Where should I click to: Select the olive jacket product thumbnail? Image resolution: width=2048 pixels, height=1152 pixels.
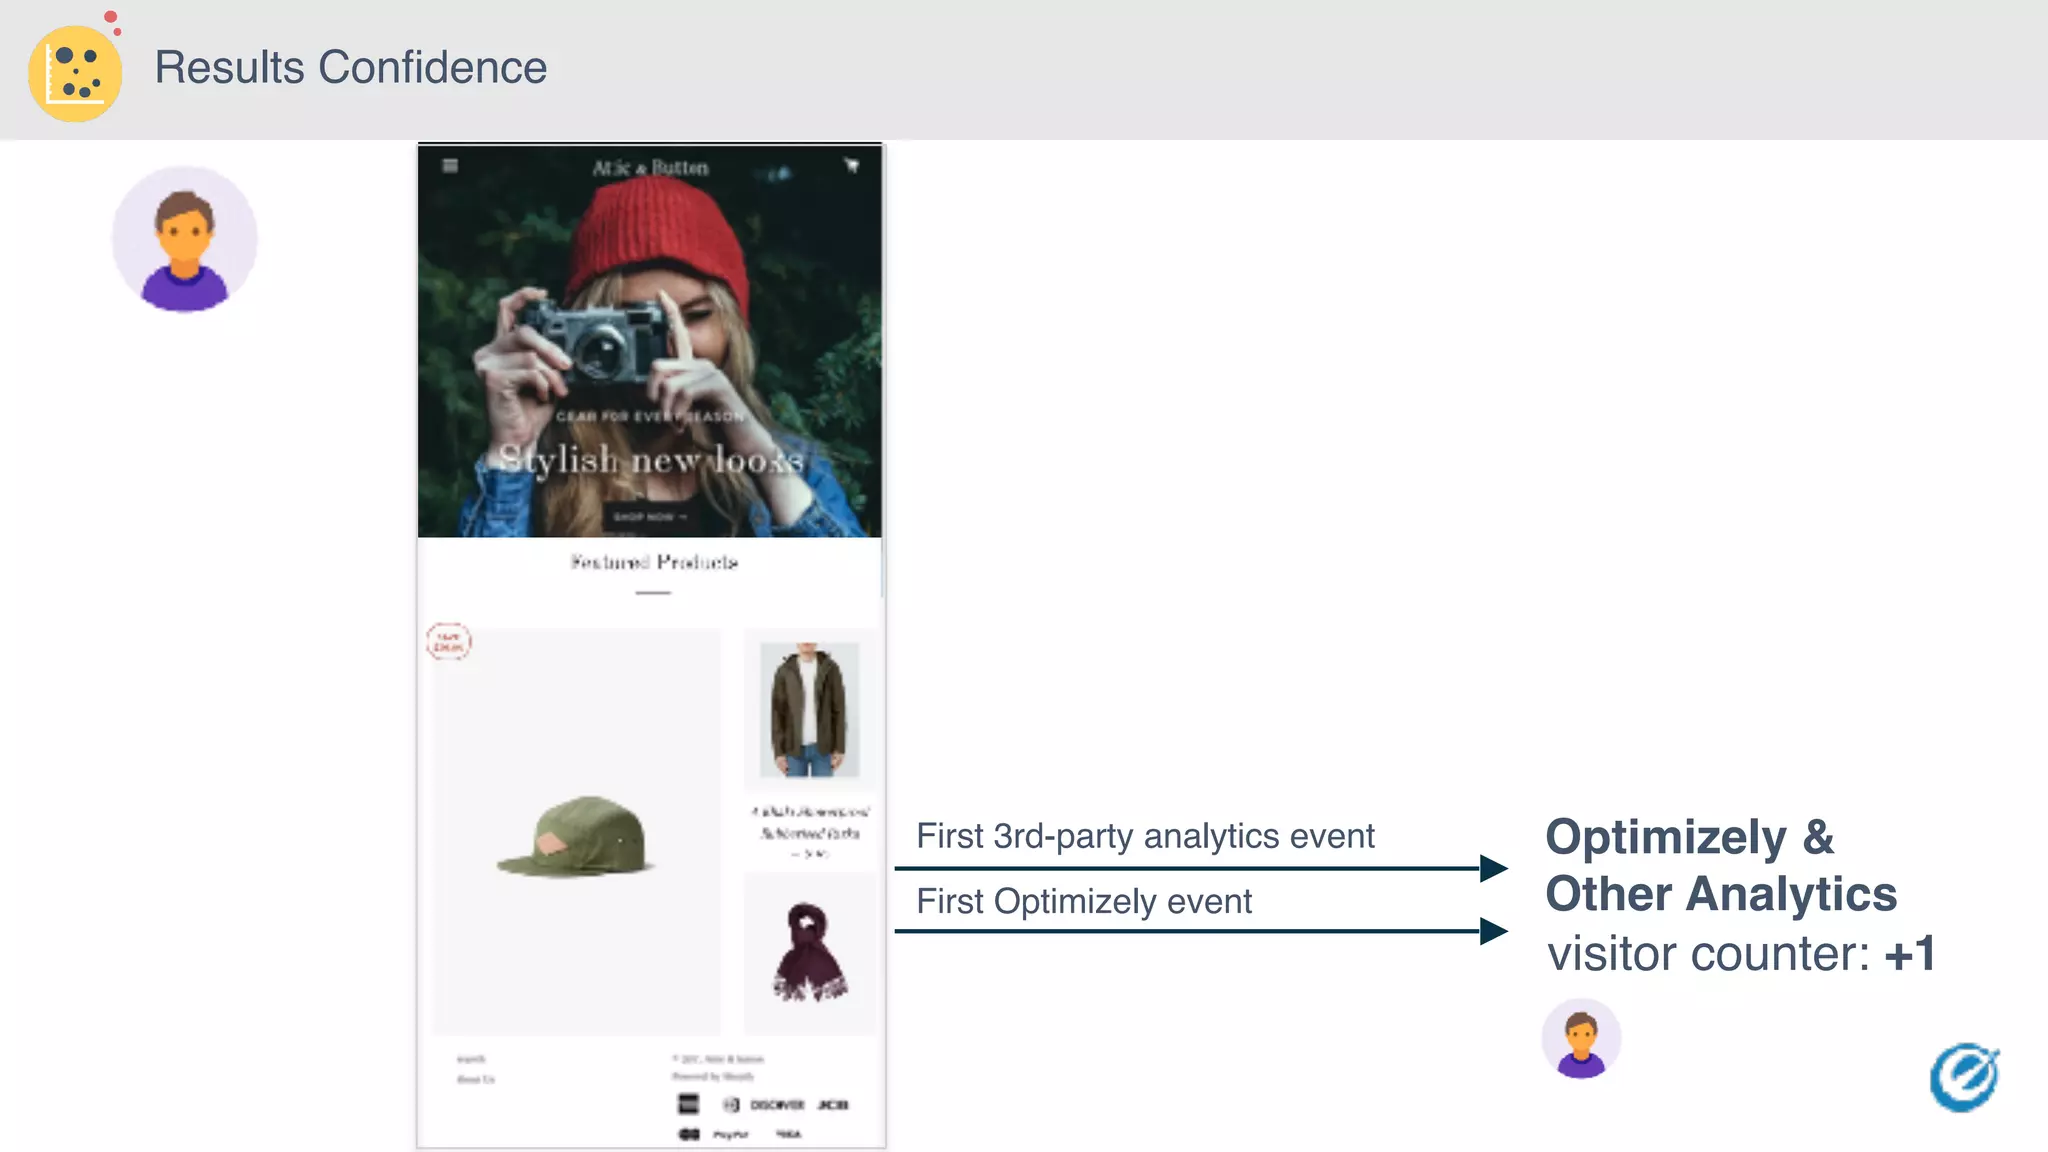point(809,710)
